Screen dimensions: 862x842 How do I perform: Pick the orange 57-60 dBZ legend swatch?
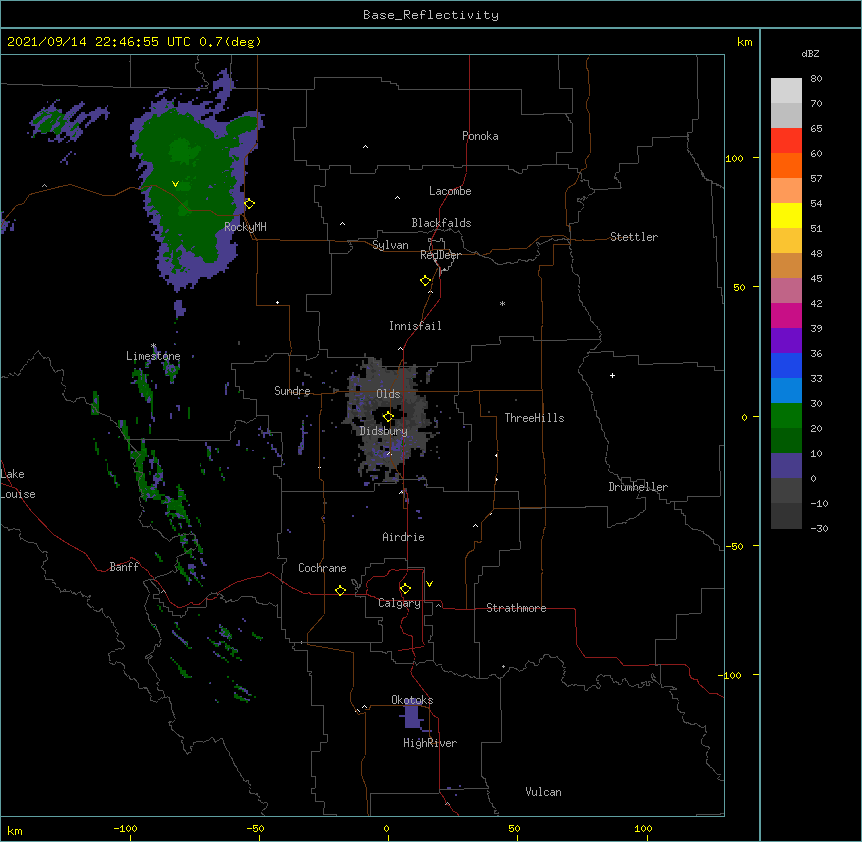[x=786, y=165]
